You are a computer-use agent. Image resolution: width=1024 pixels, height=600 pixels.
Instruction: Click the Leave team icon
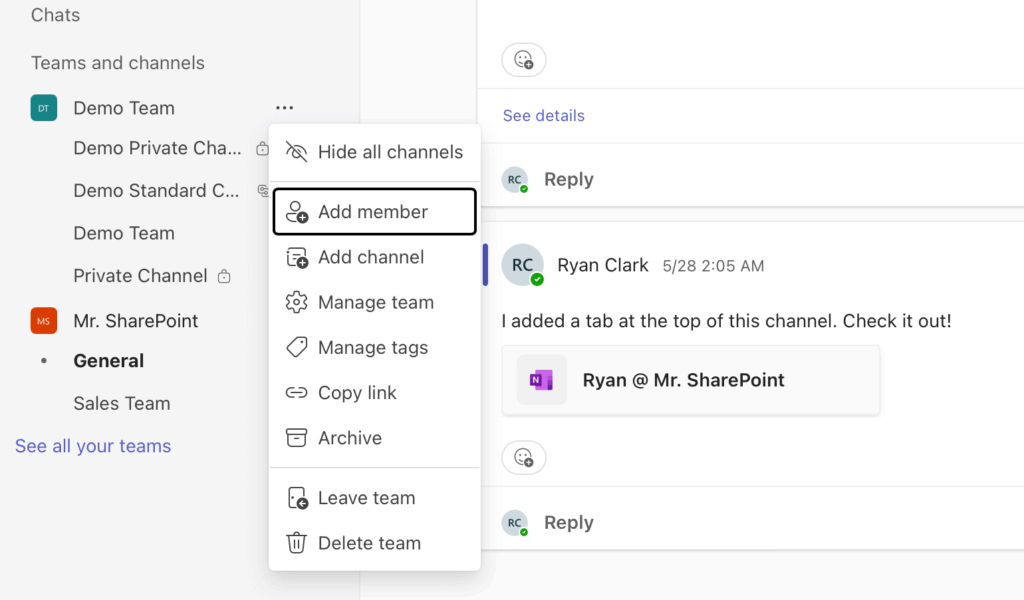click(297, 498)
